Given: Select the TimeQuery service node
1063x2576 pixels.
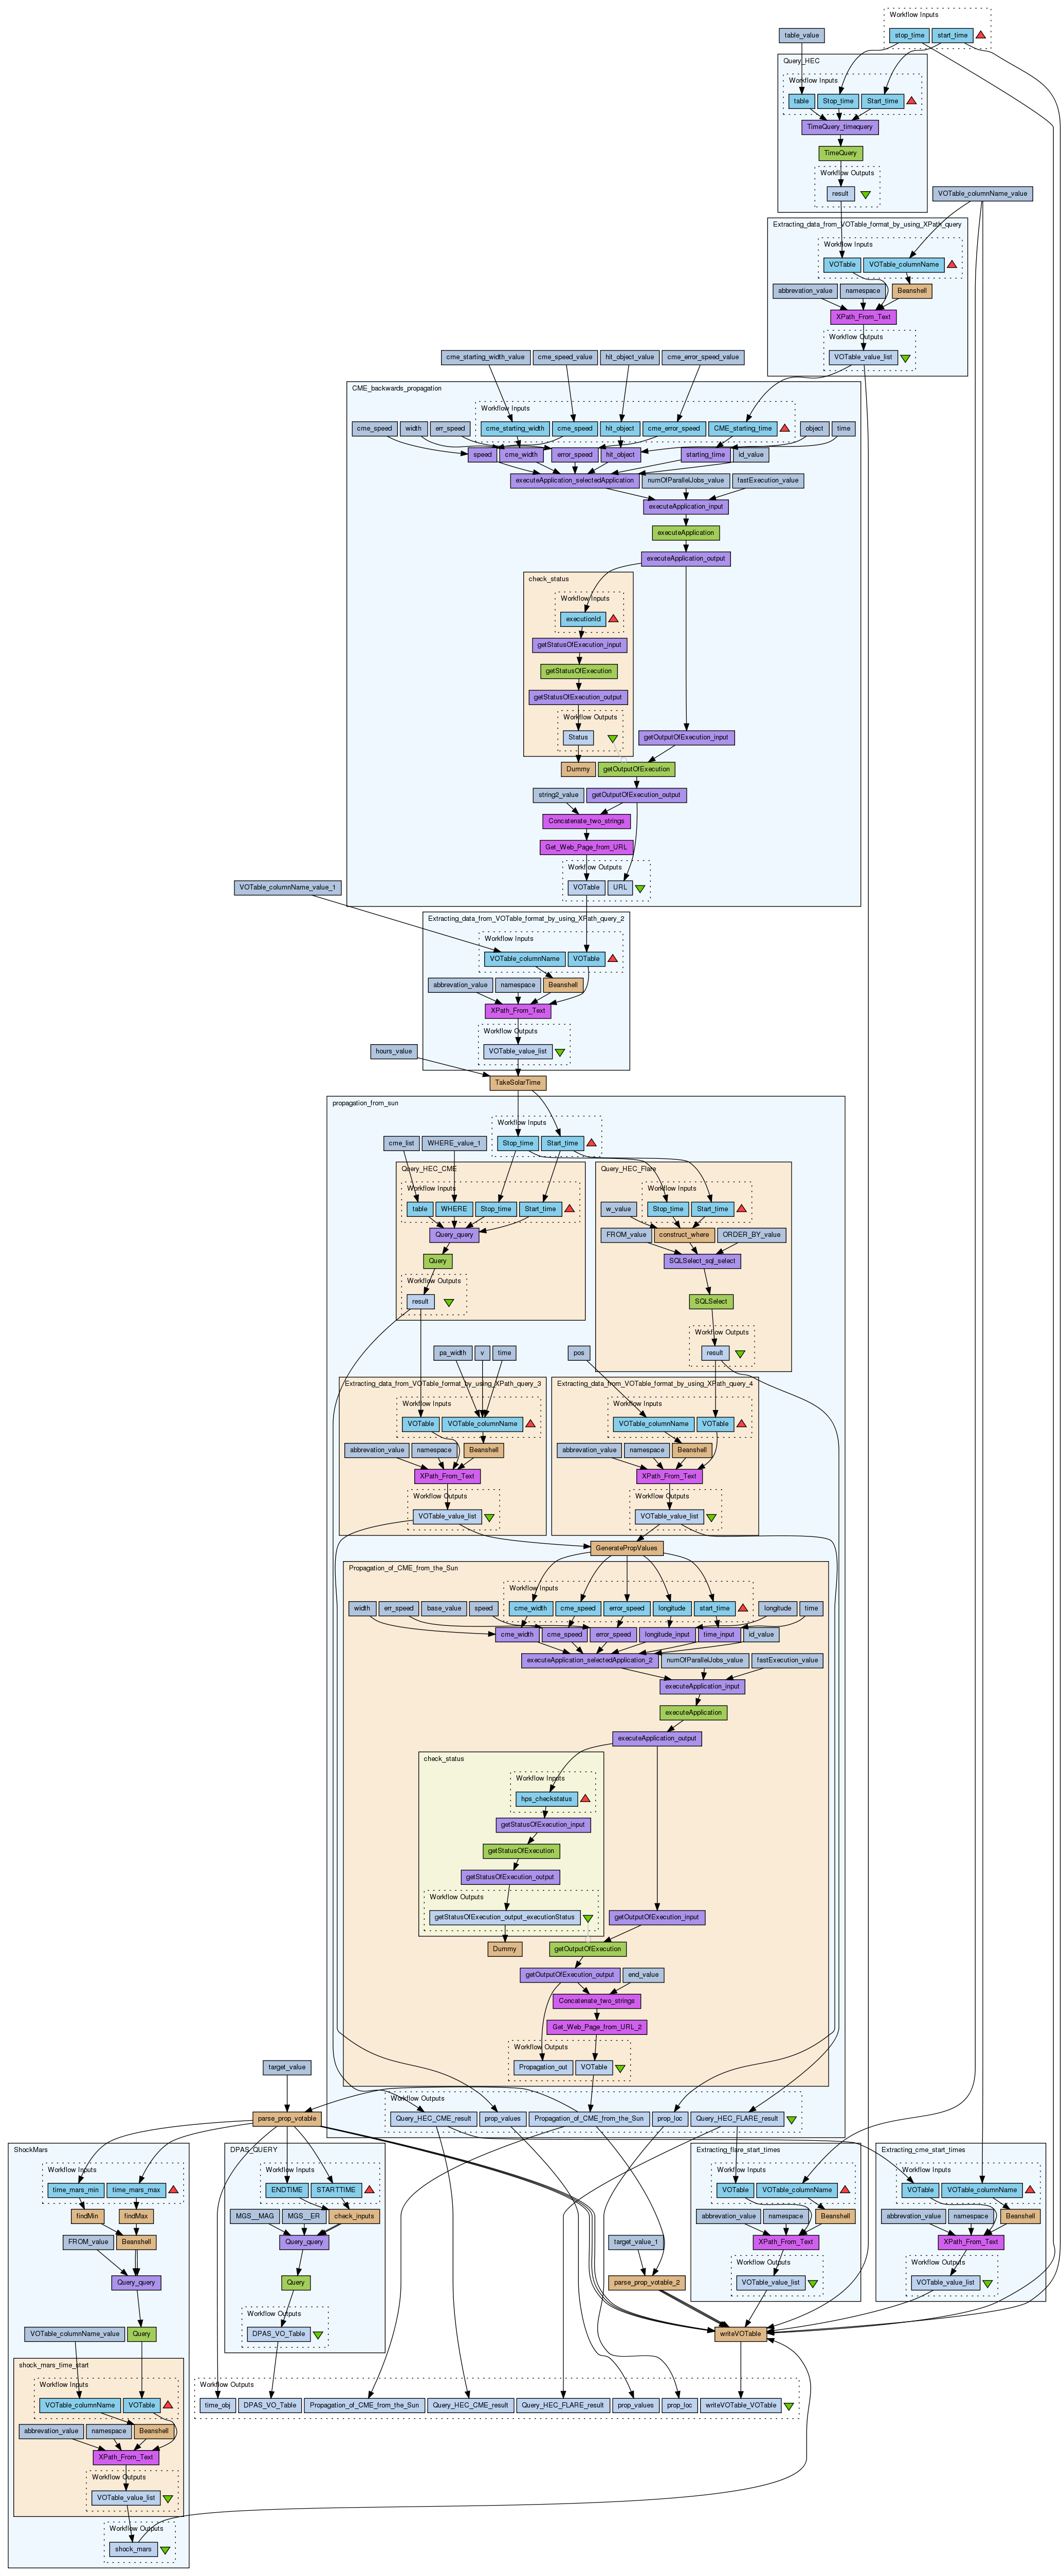Looking at the screenshot, I should [840, 153].
